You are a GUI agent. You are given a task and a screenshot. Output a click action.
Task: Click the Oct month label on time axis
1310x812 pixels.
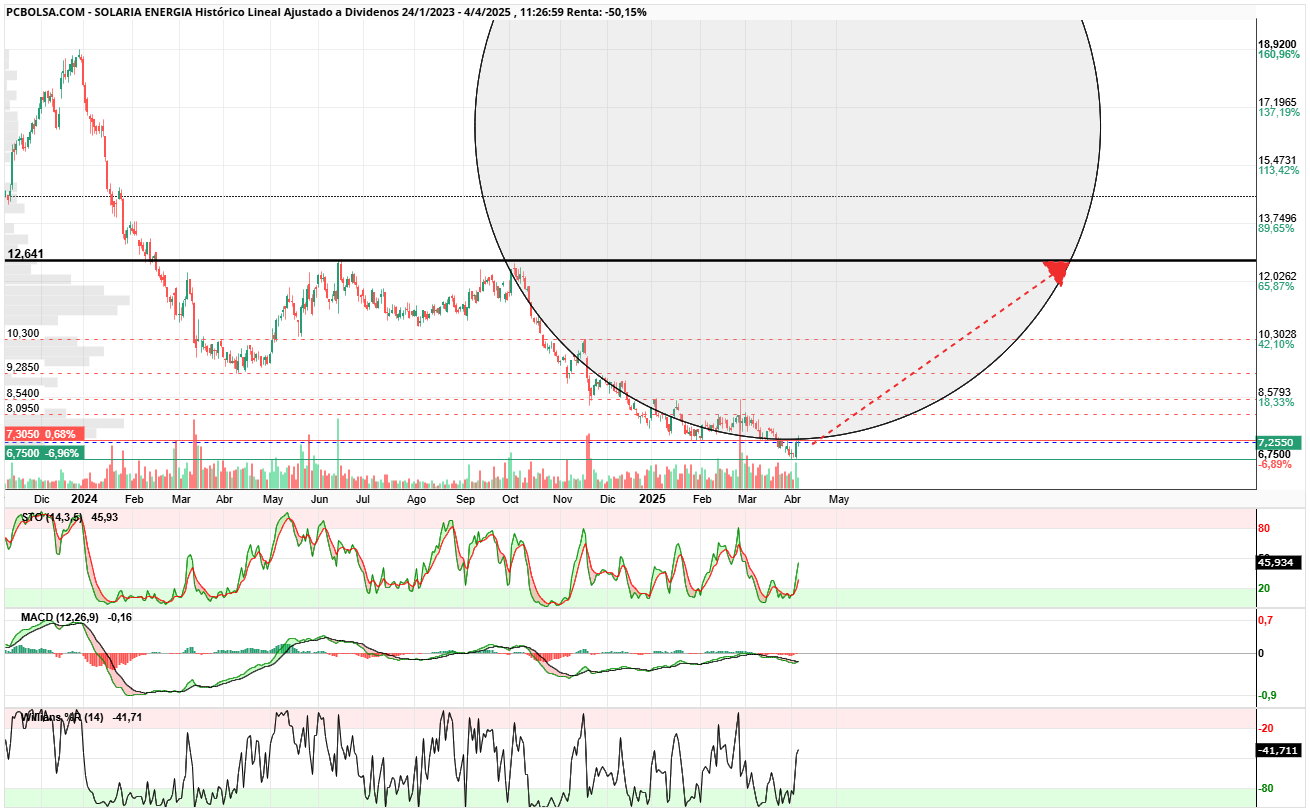pos(510,498)
